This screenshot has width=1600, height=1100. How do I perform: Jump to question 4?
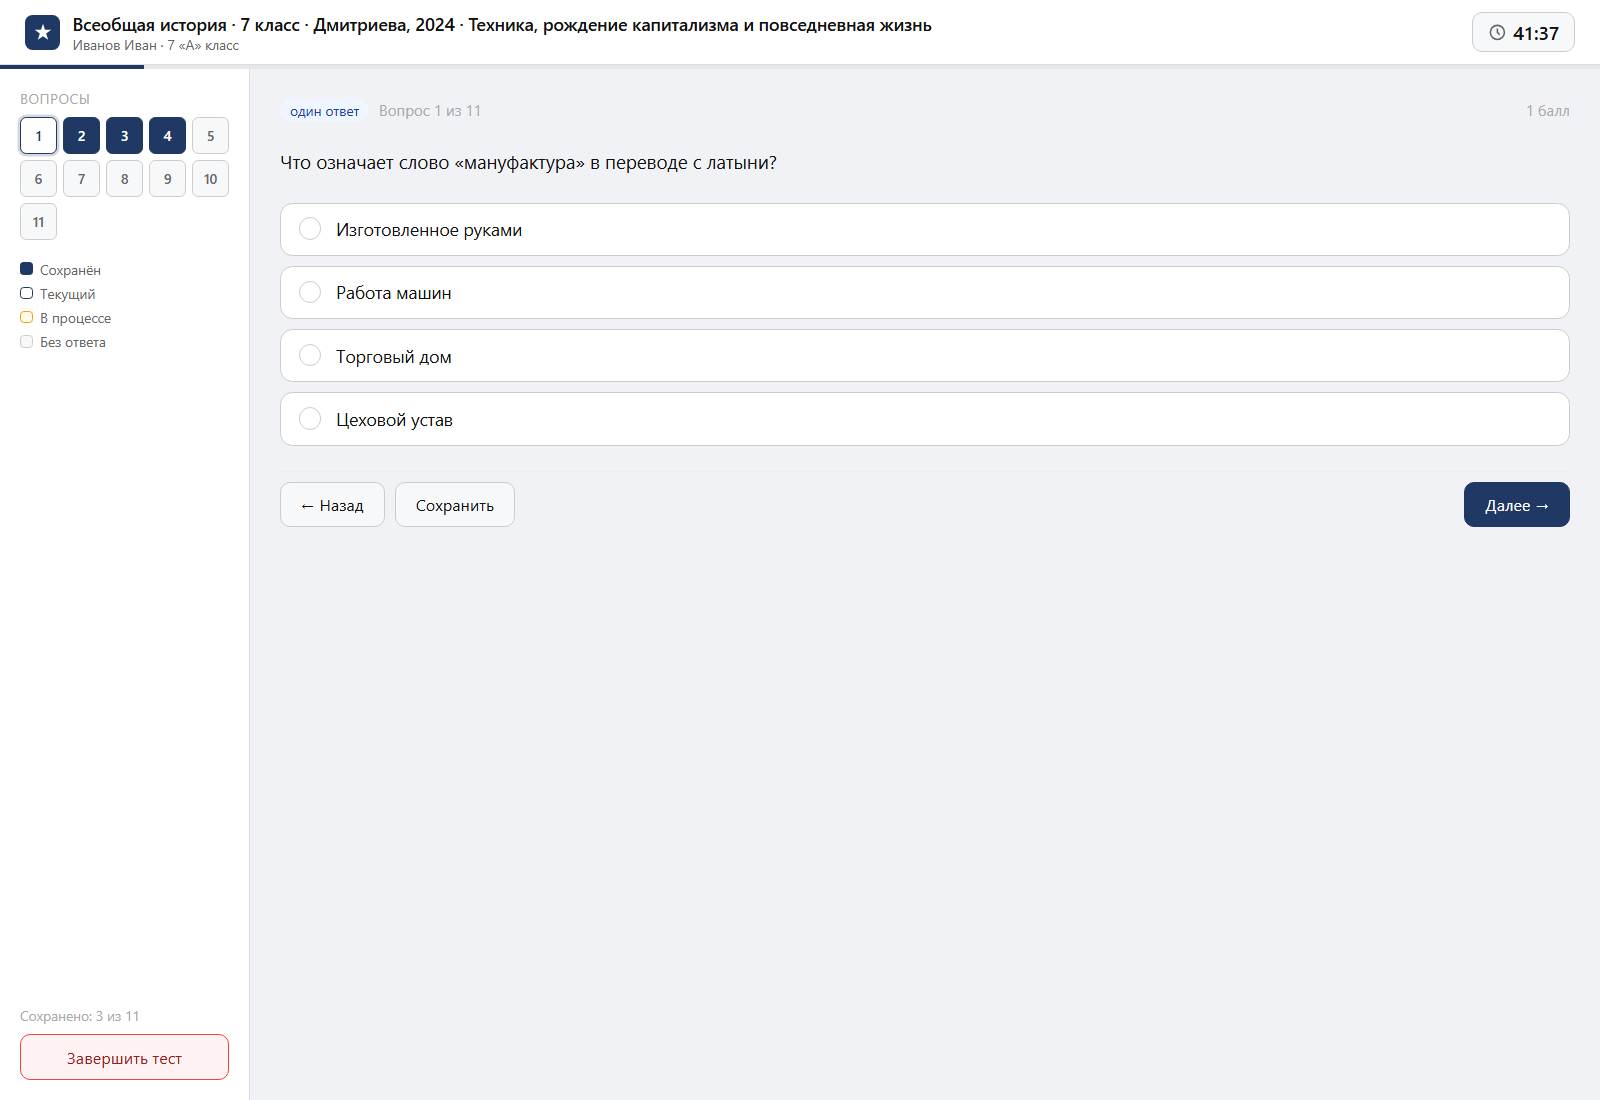(167, 136)
